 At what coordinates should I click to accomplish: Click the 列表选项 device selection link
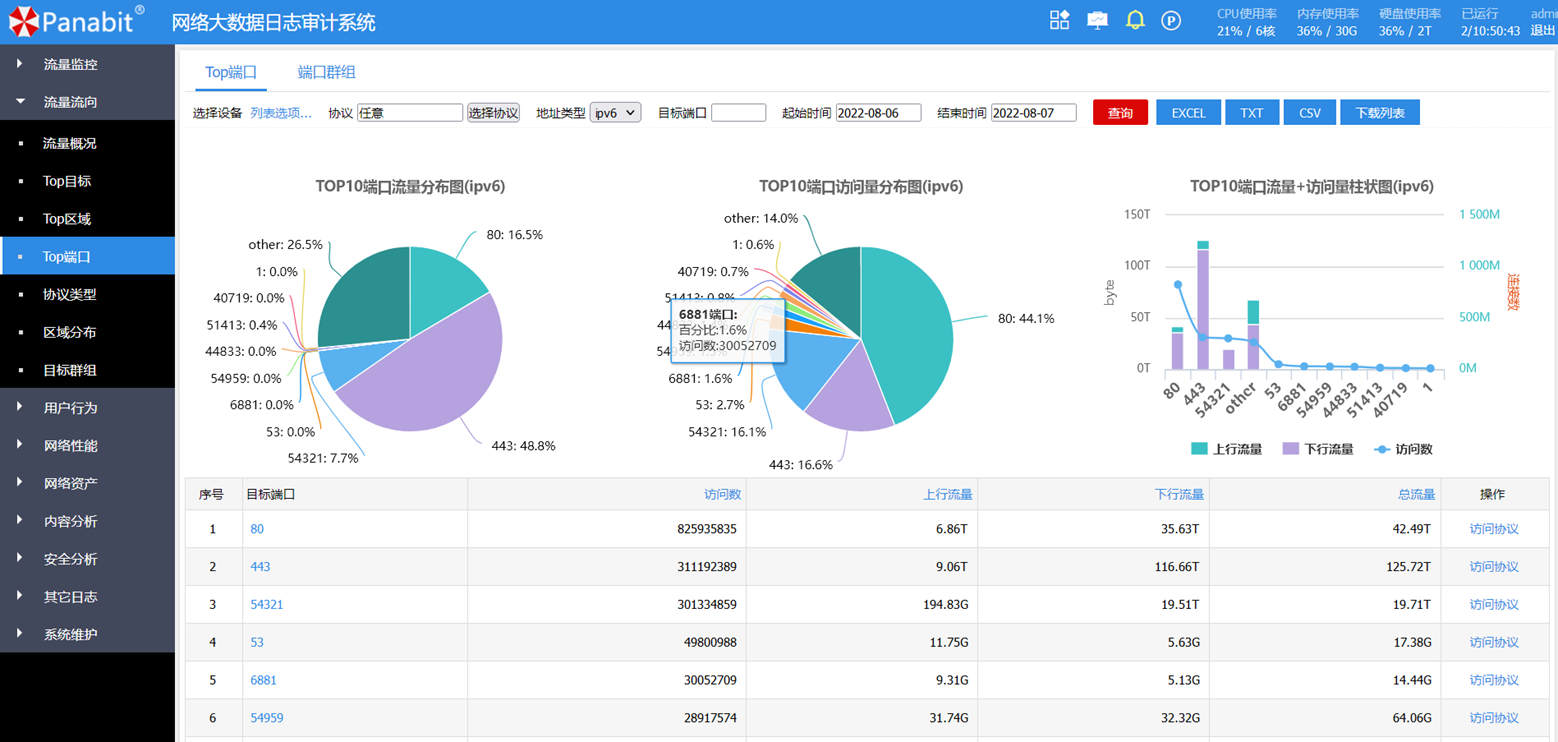[x=281, y=113]
